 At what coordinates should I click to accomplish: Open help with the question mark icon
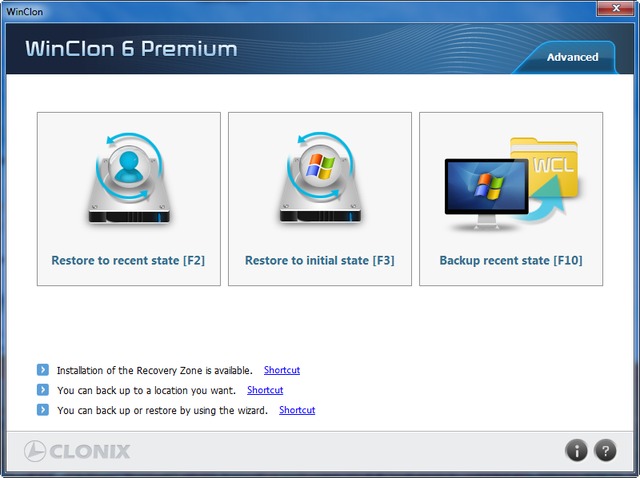coord(605,451)
